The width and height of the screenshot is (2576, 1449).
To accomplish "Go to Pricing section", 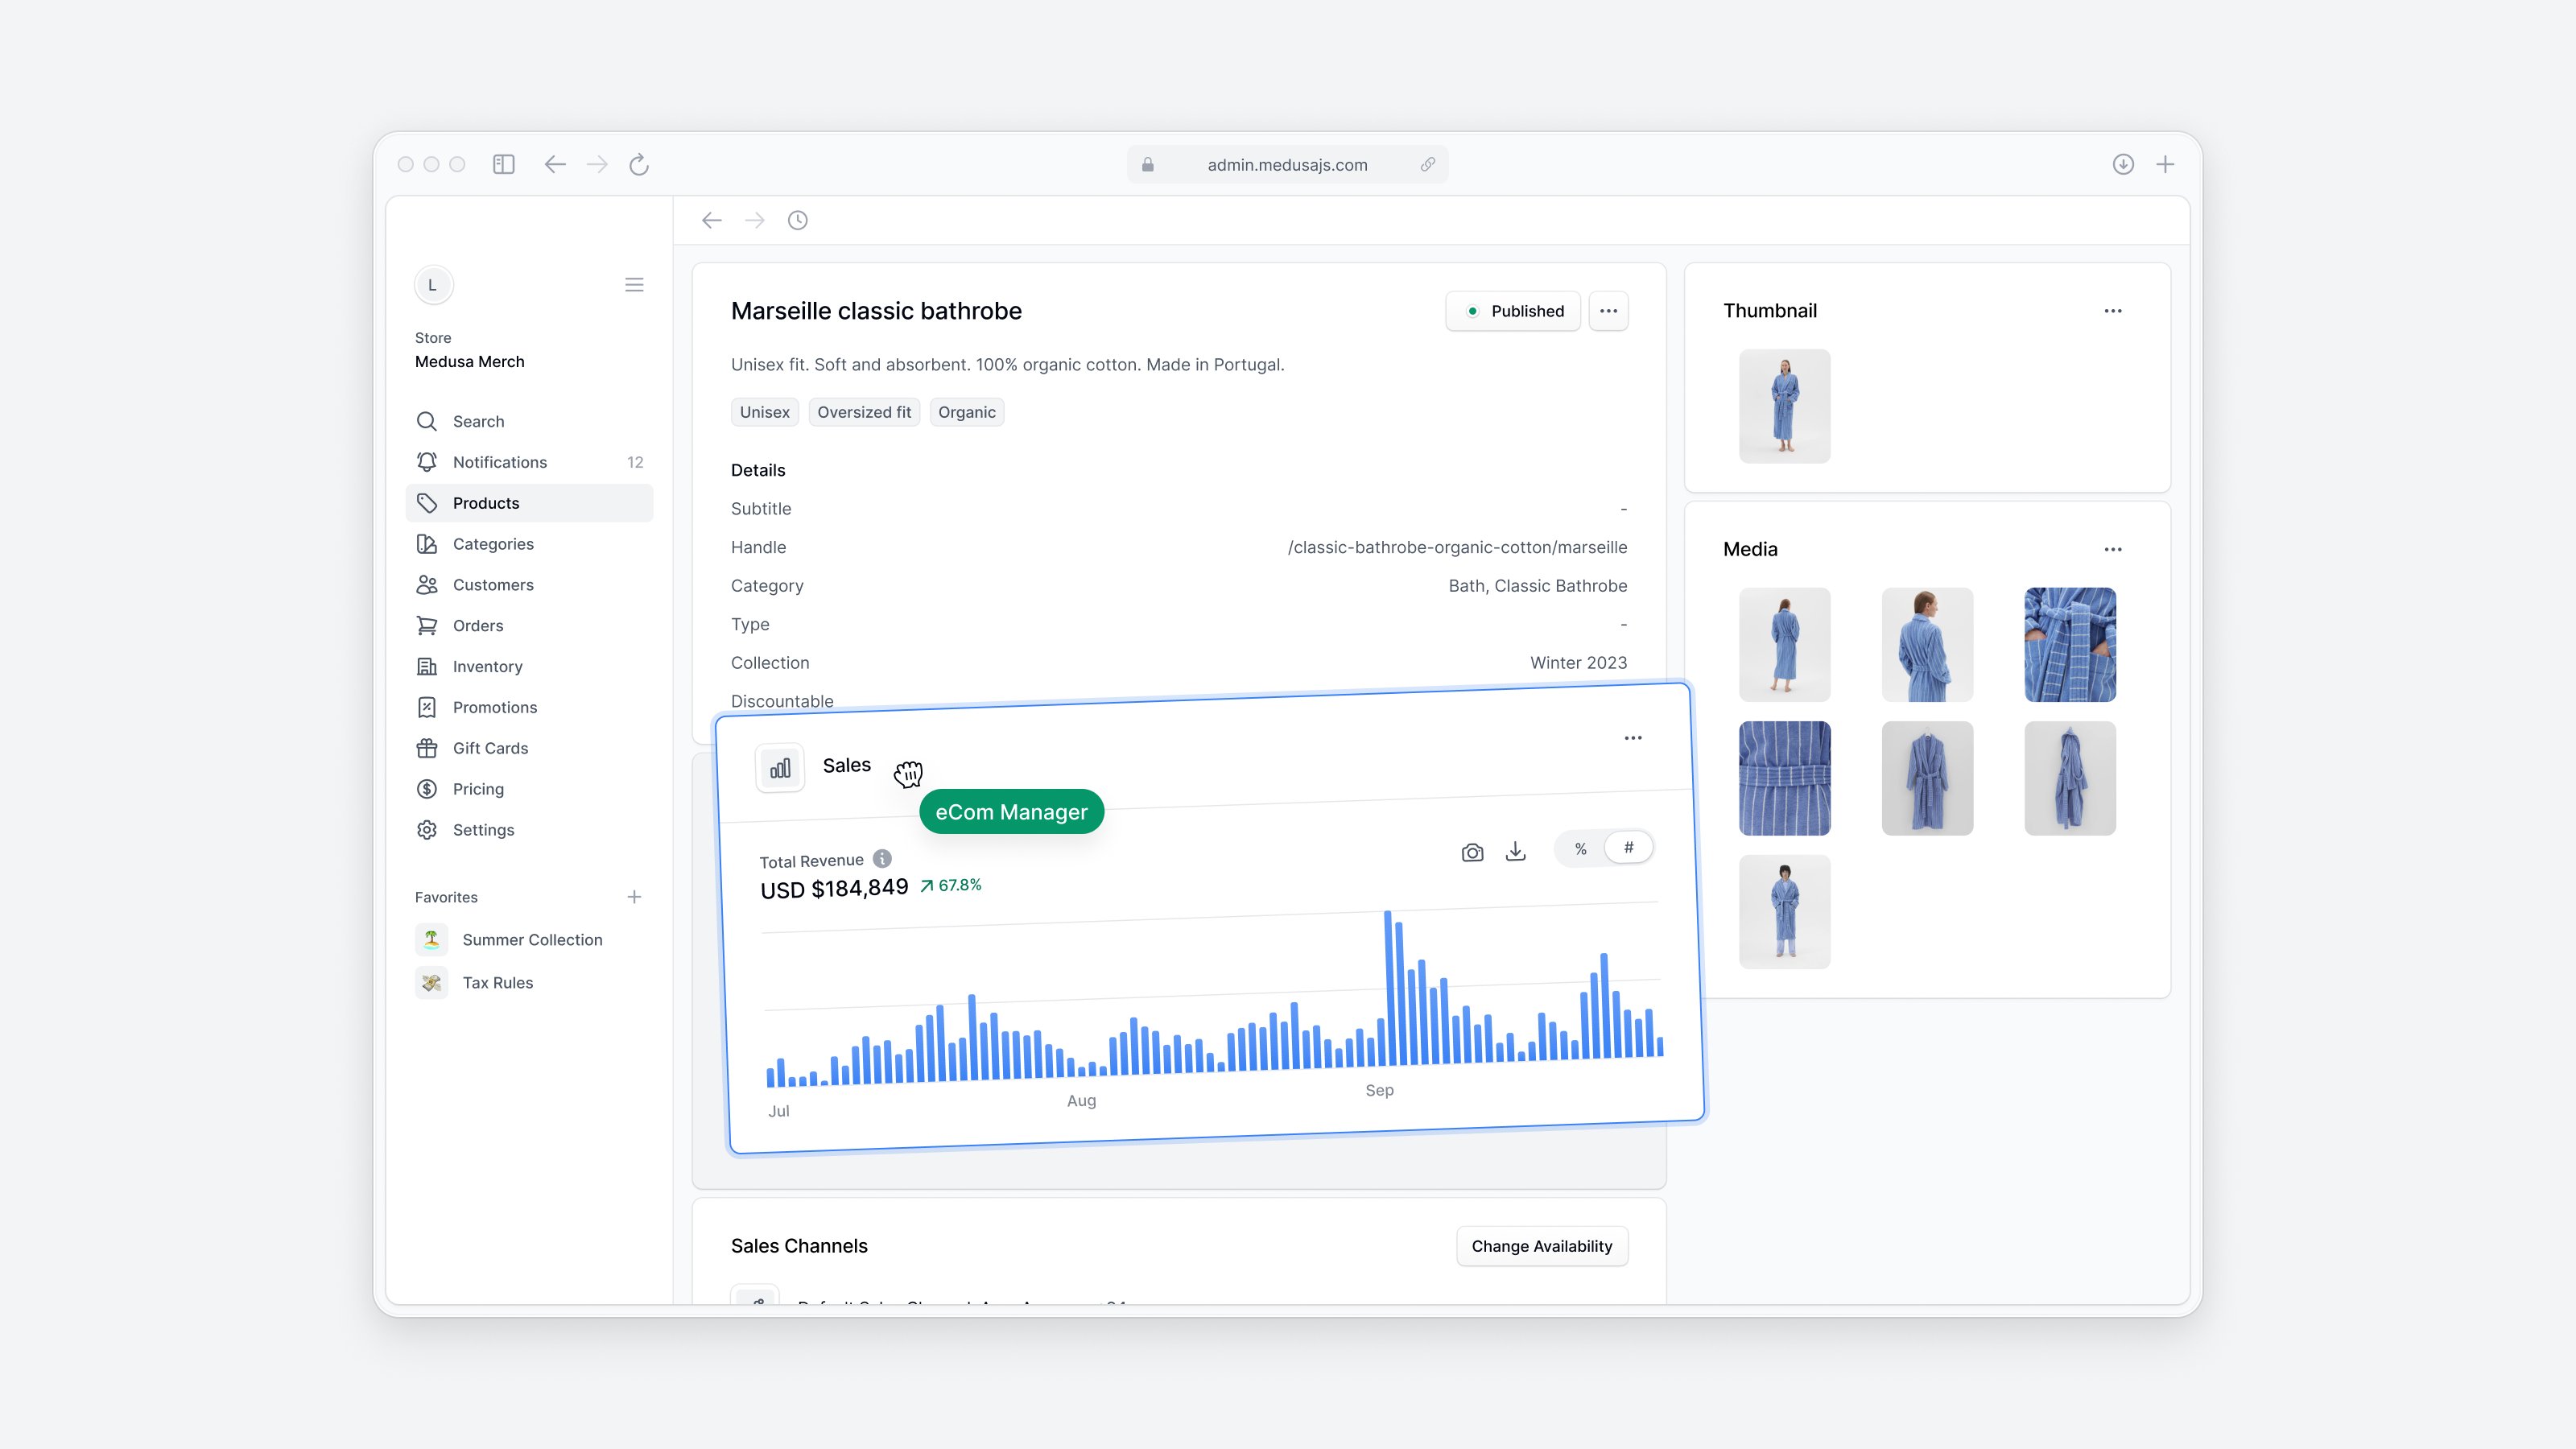I will coord(529,789).
